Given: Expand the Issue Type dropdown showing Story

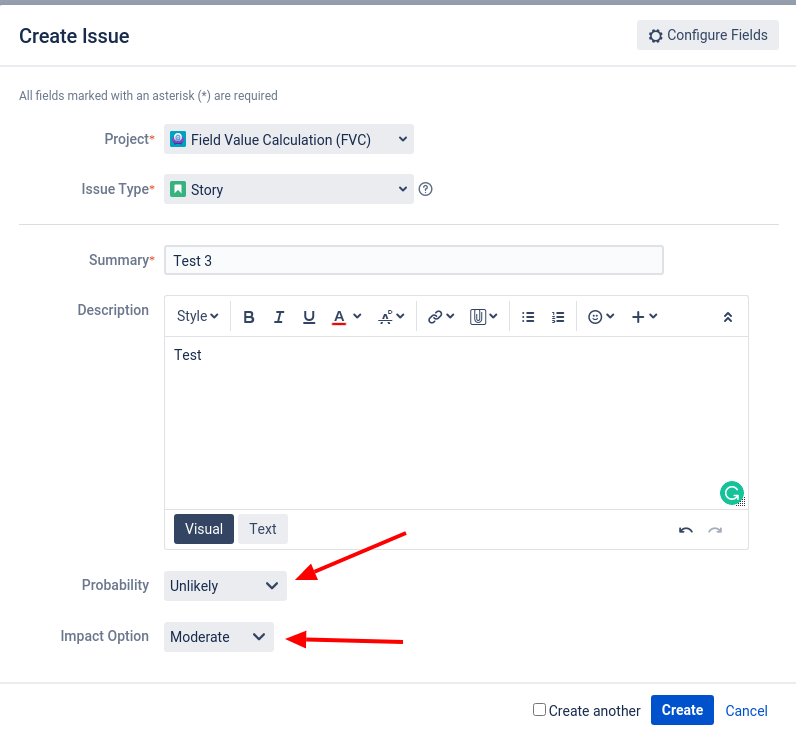Looking at the screenshot, I should click(288, 189).
